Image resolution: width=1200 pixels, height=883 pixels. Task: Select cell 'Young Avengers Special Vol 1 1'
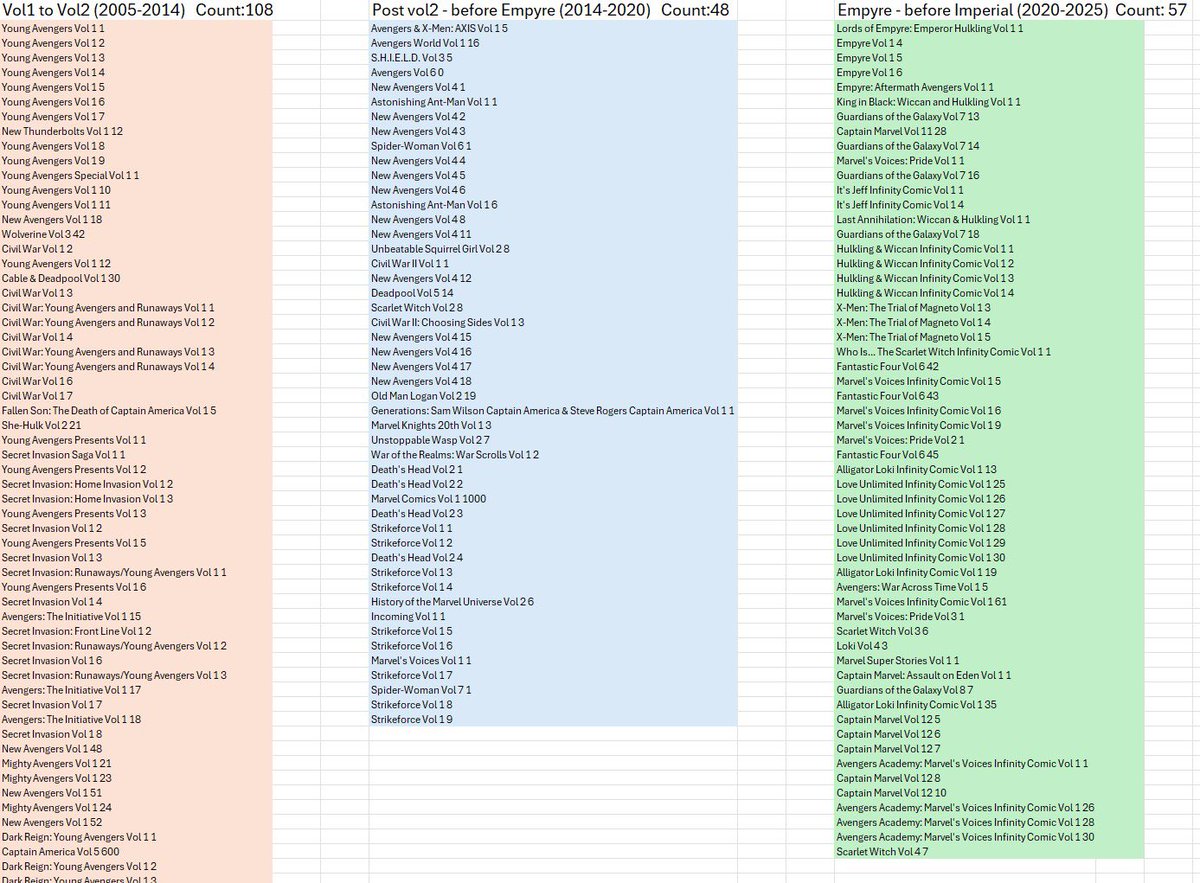coord(136,176)
